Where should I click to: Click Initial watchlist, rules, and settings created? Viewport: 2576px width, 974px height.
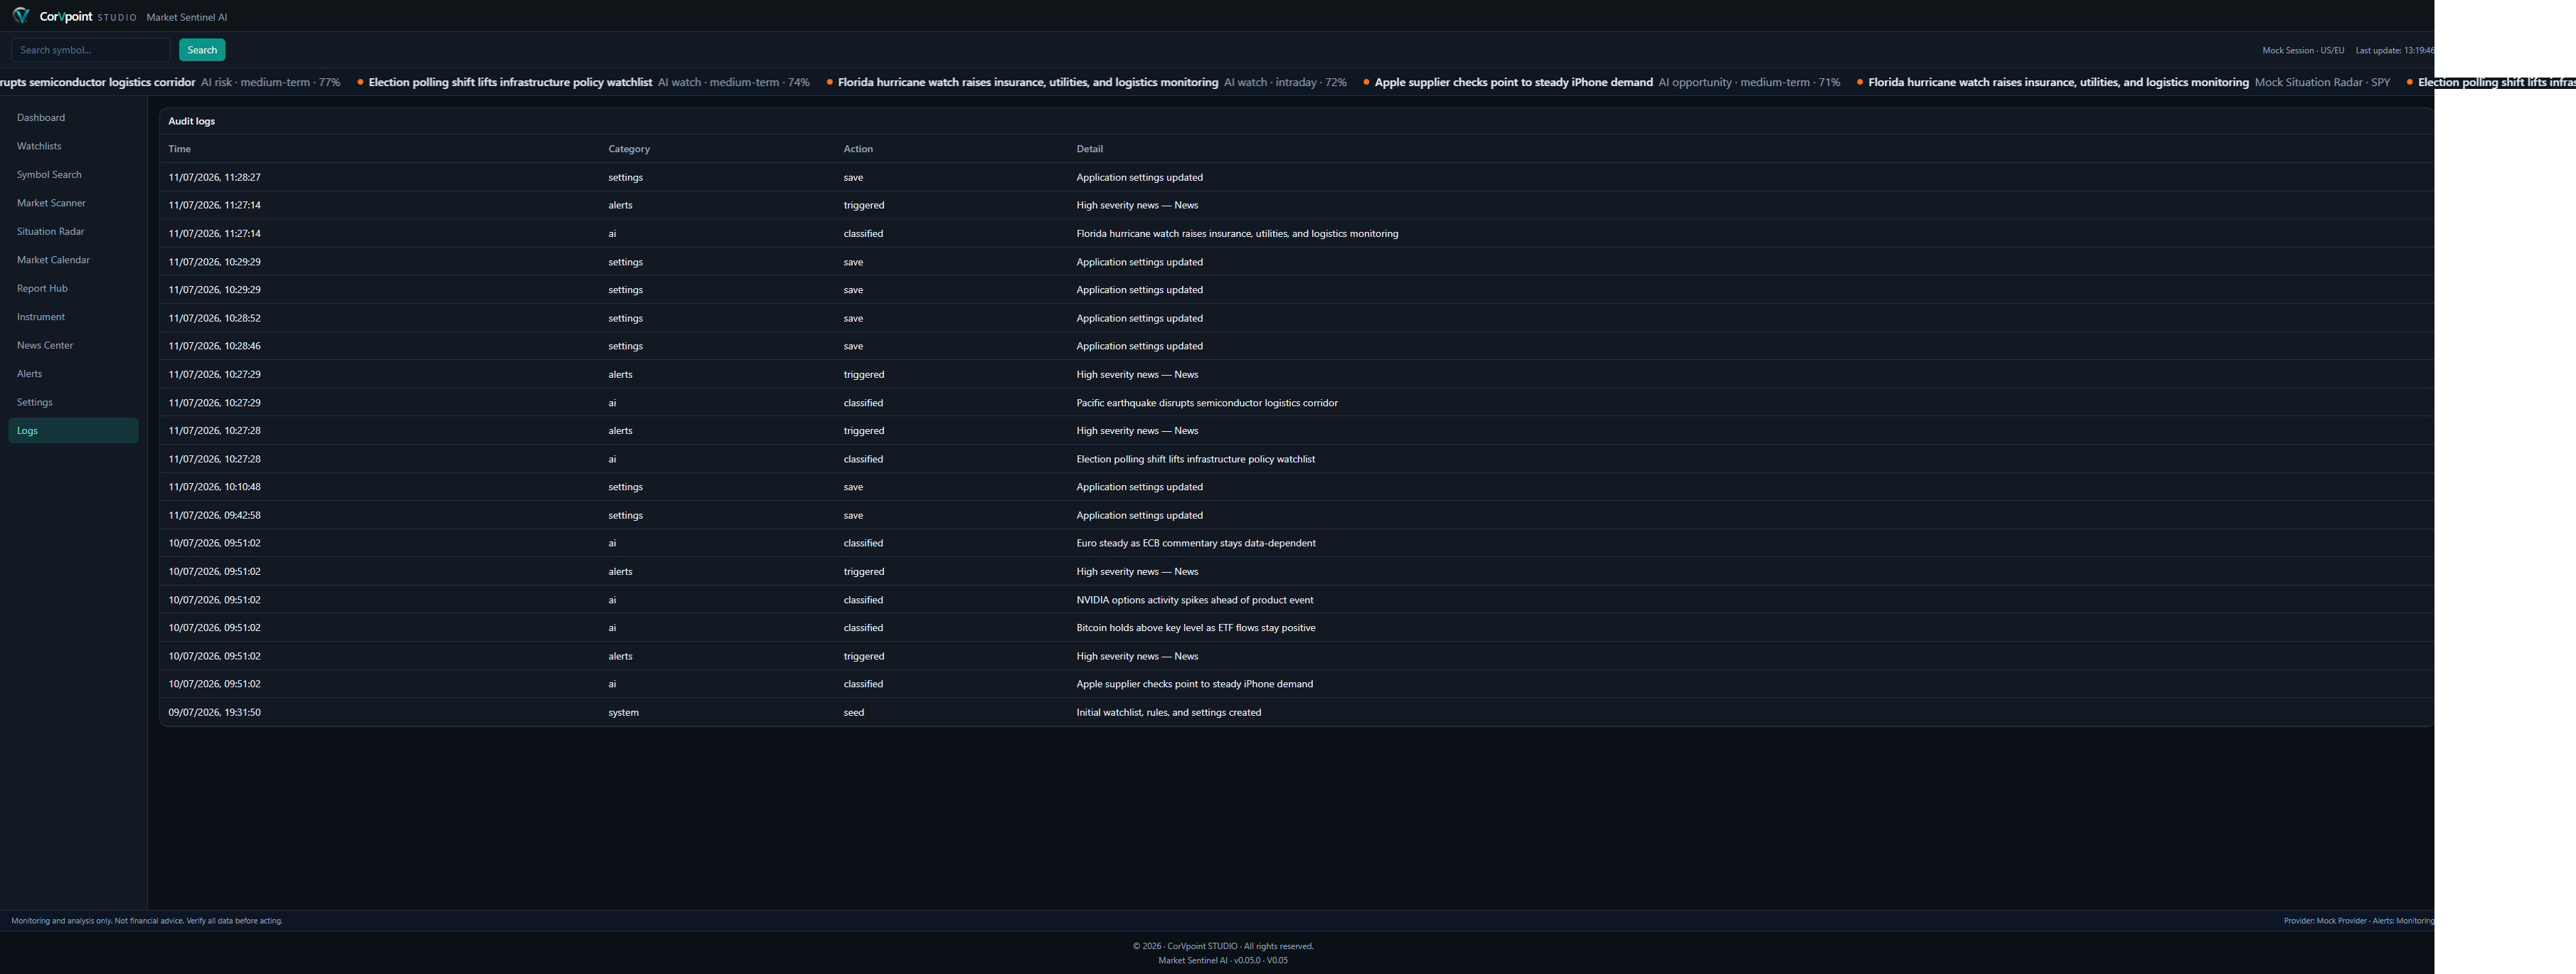click(x=1168, y=713)
